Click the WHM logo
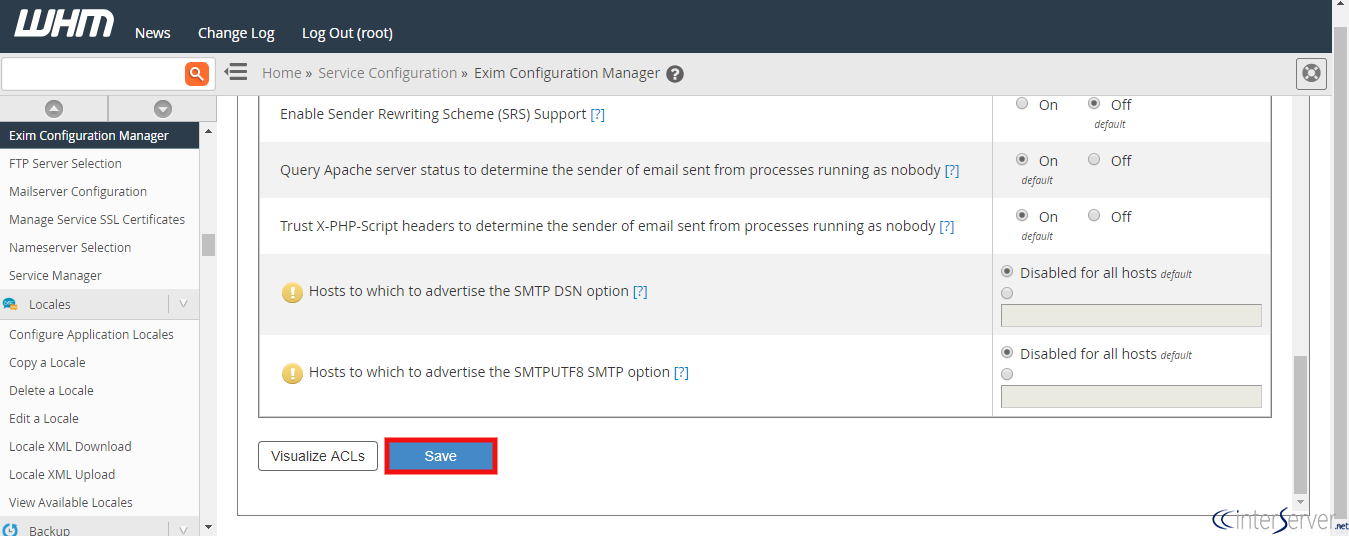 (64, 25)
